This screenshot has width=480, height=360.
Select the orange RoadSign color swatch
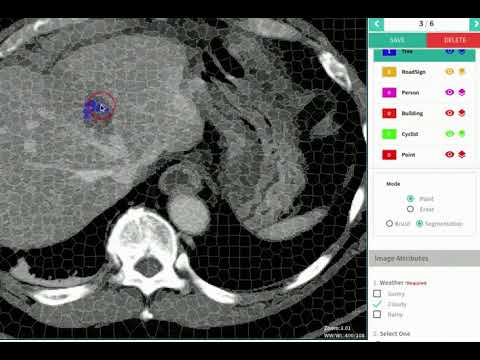coord(389,72)
